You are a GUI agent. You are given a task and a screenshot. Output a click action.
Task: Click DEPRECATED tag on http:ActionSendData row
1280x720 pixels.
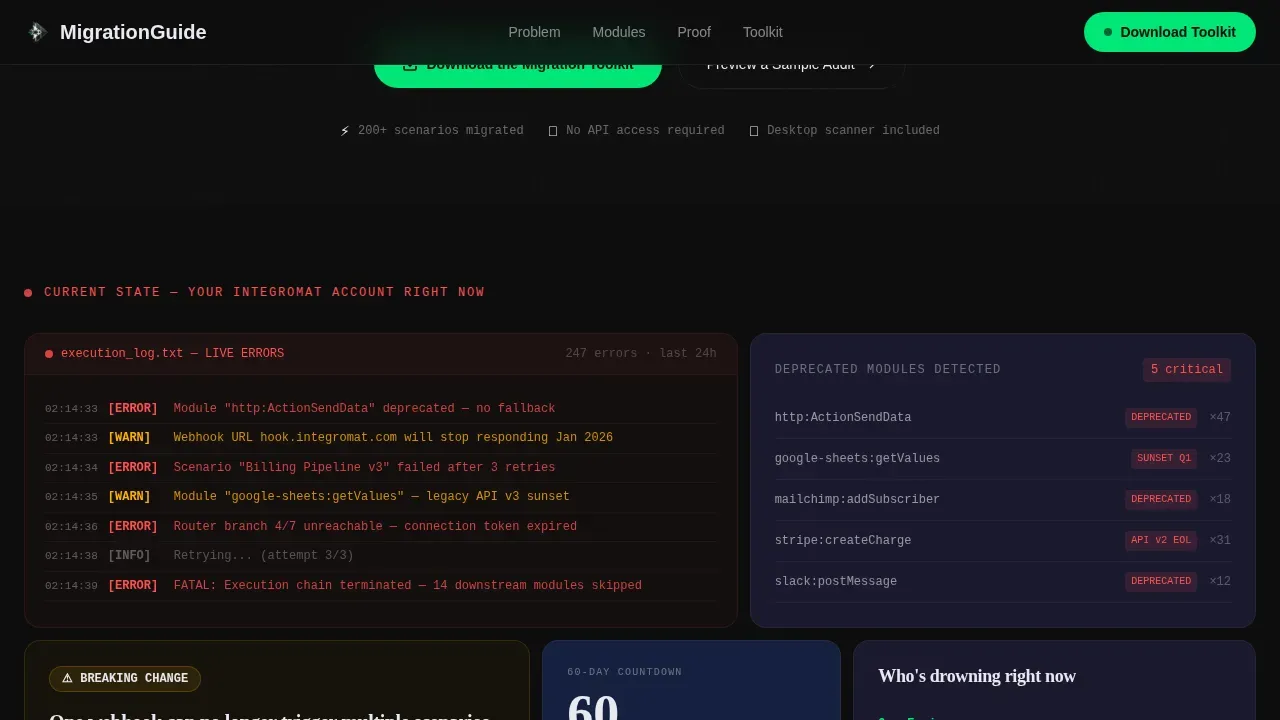(1161, 418)
